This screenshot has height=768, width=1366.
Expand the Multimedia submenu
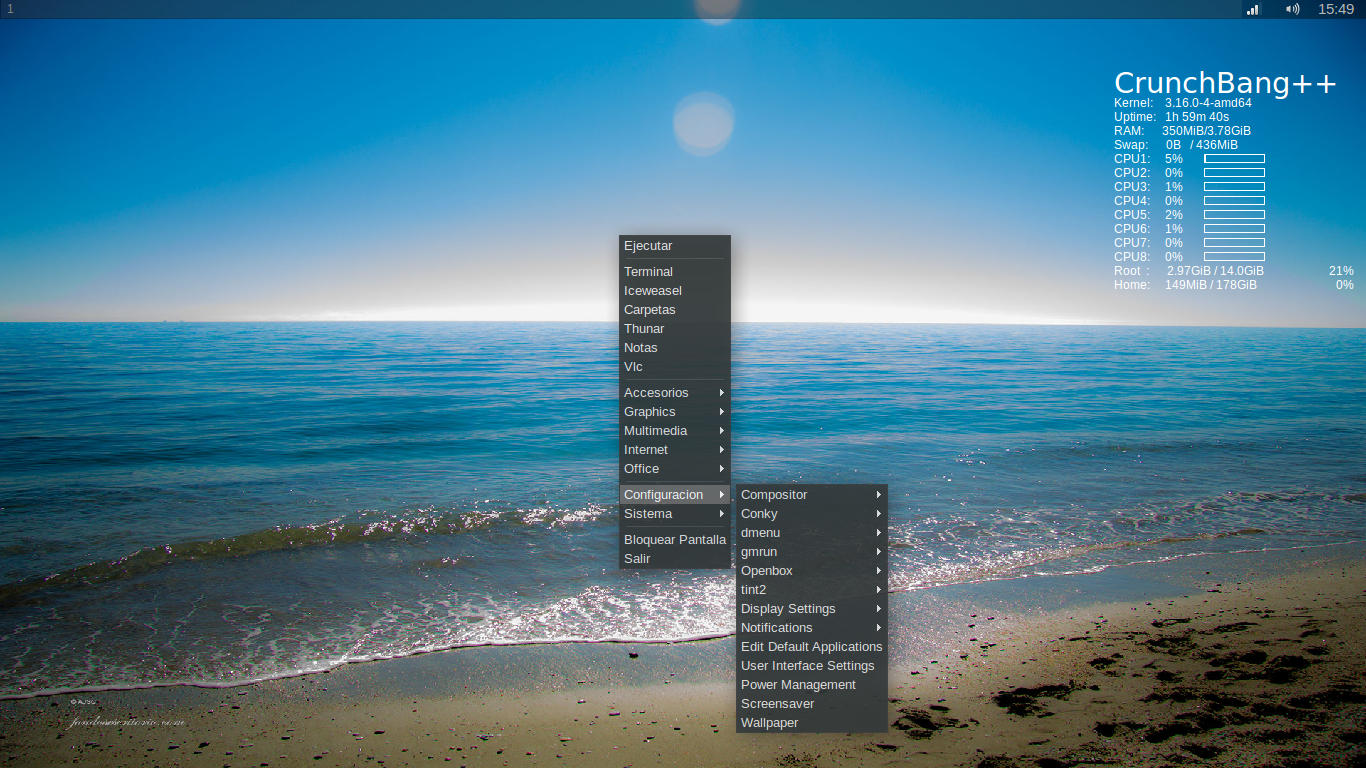point(655,430)
